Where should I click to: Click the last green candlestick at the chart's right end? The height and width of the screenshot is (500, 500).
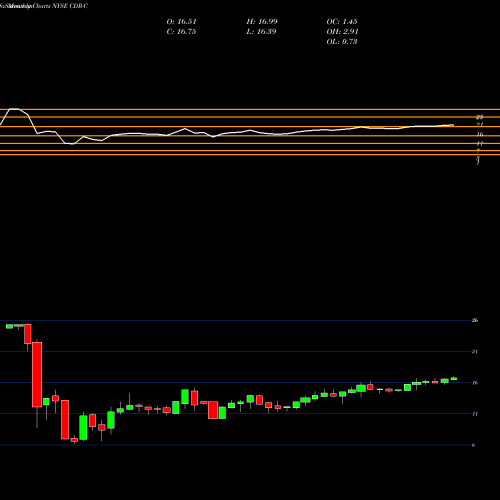point(454,378)
